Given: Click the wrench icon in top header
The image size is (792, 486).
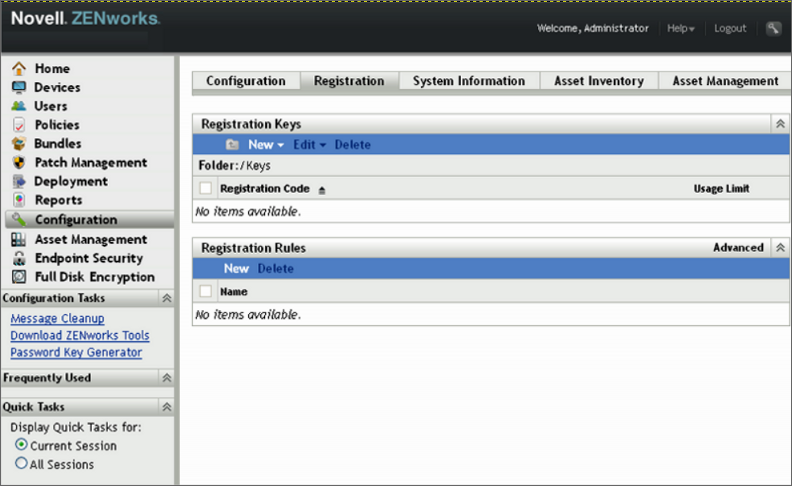Looking at the screenshot, I should (x=773, y=28).
